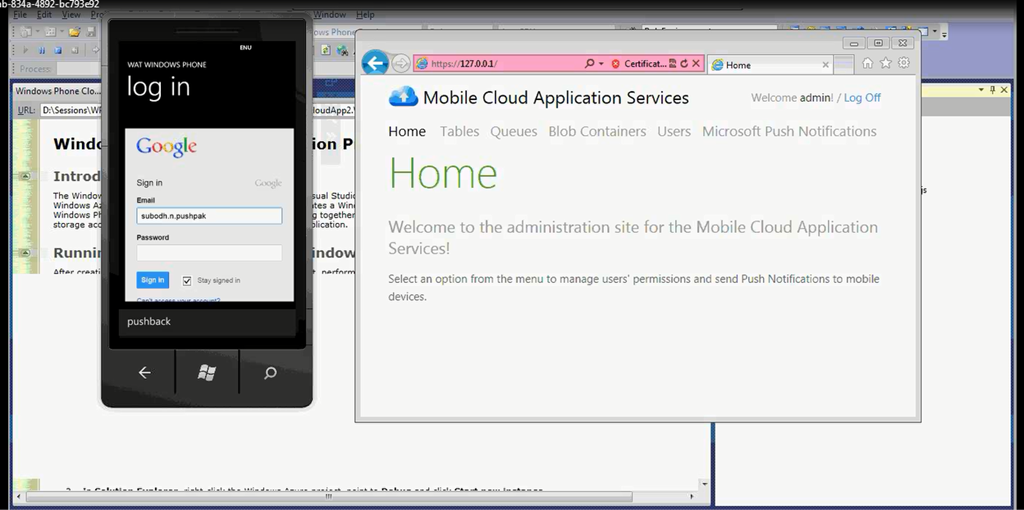Click the horizontal scrollbar thumb in document window
1024x510 pixels.
[329, 497]
